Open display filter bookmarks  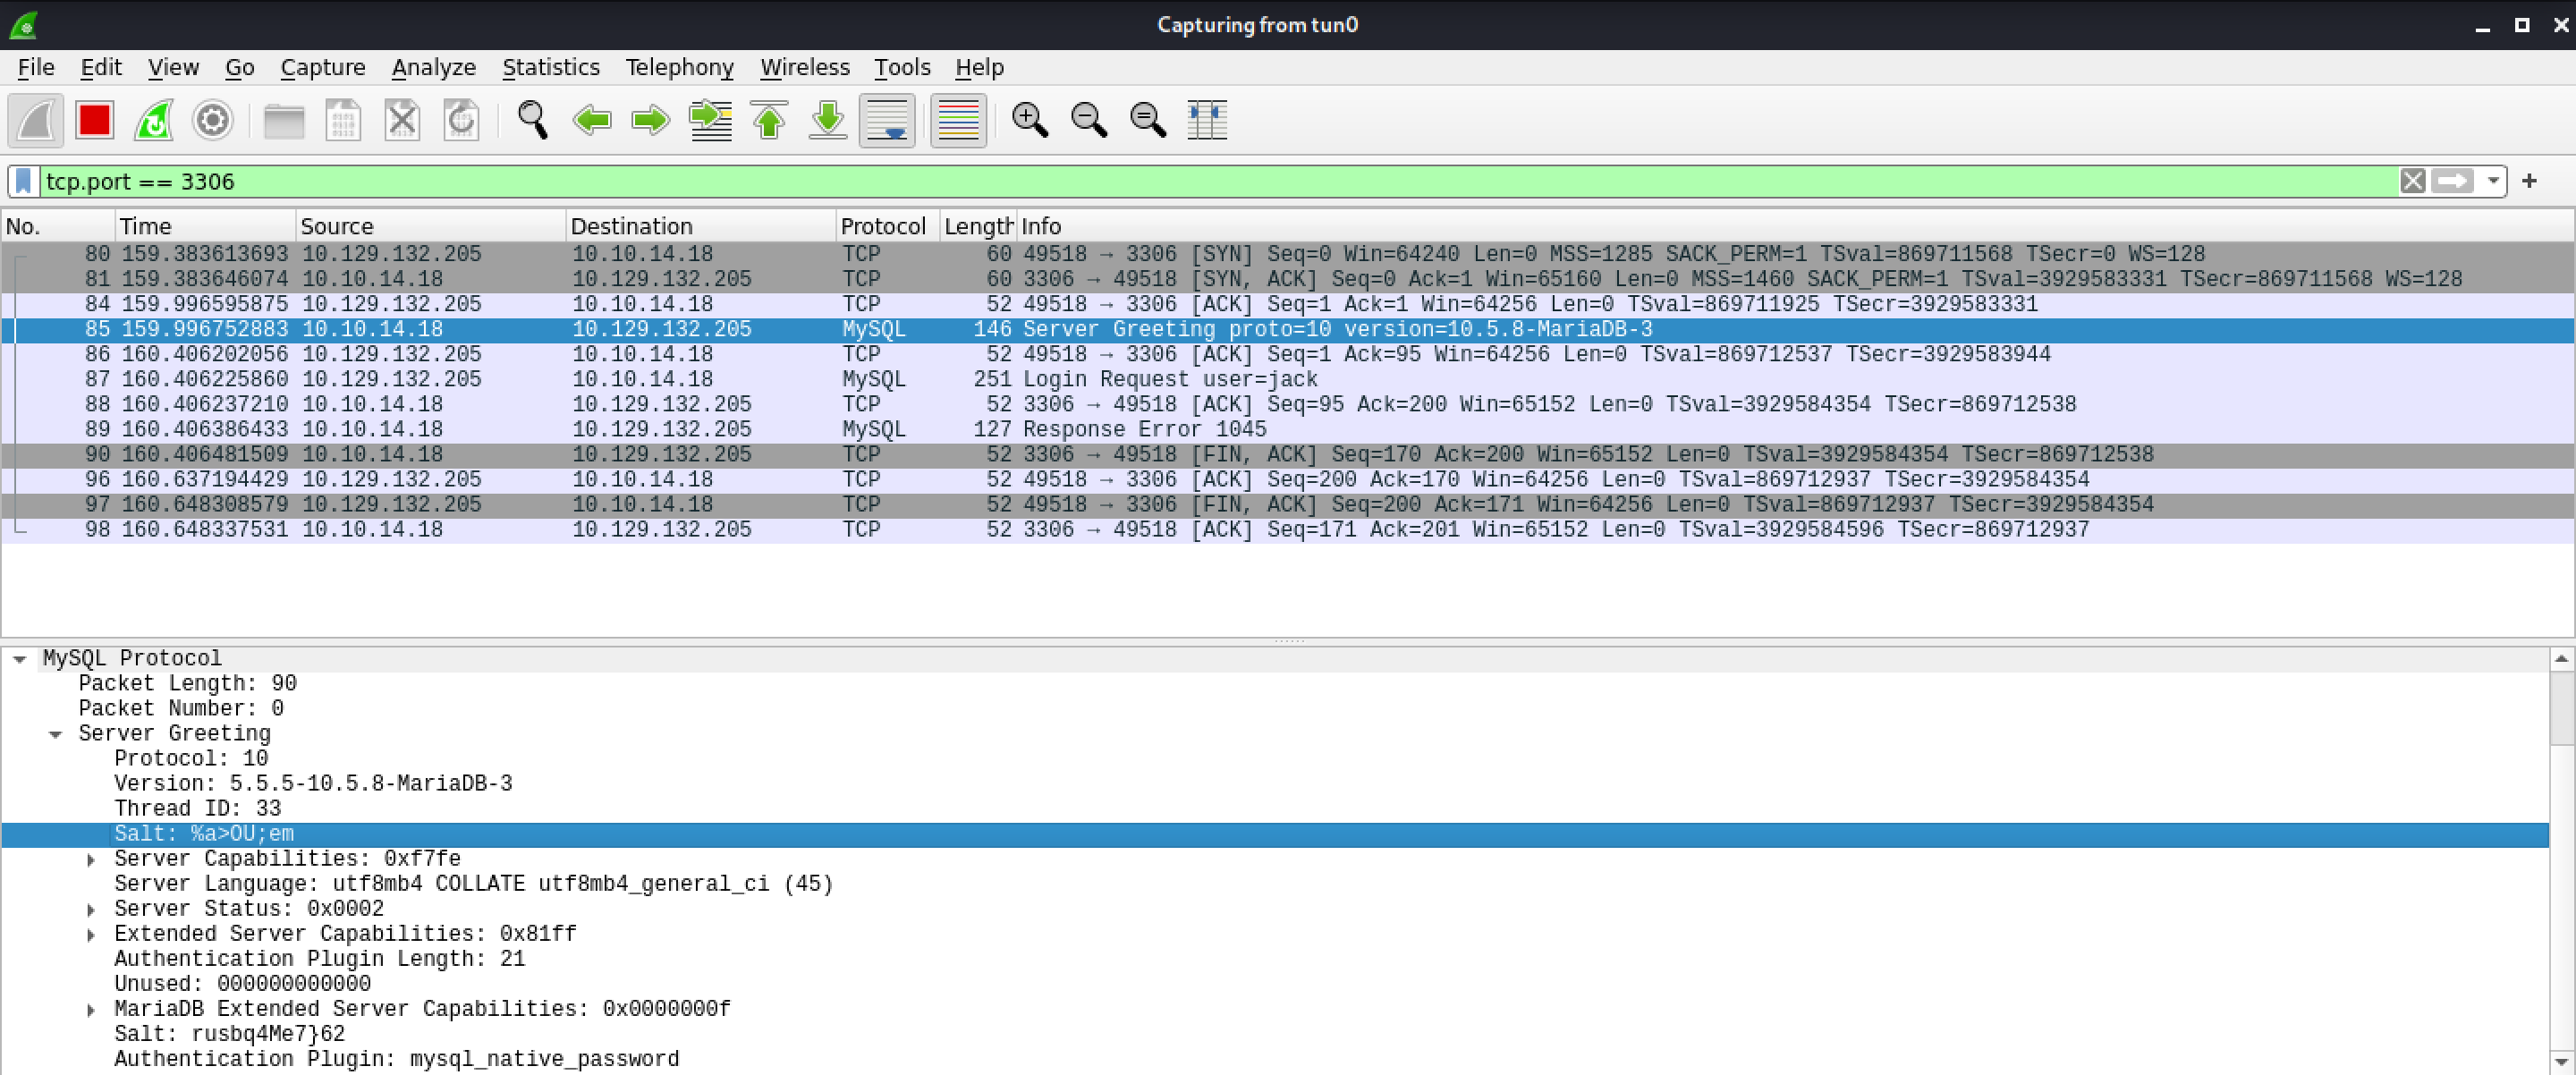coord(24,181)
